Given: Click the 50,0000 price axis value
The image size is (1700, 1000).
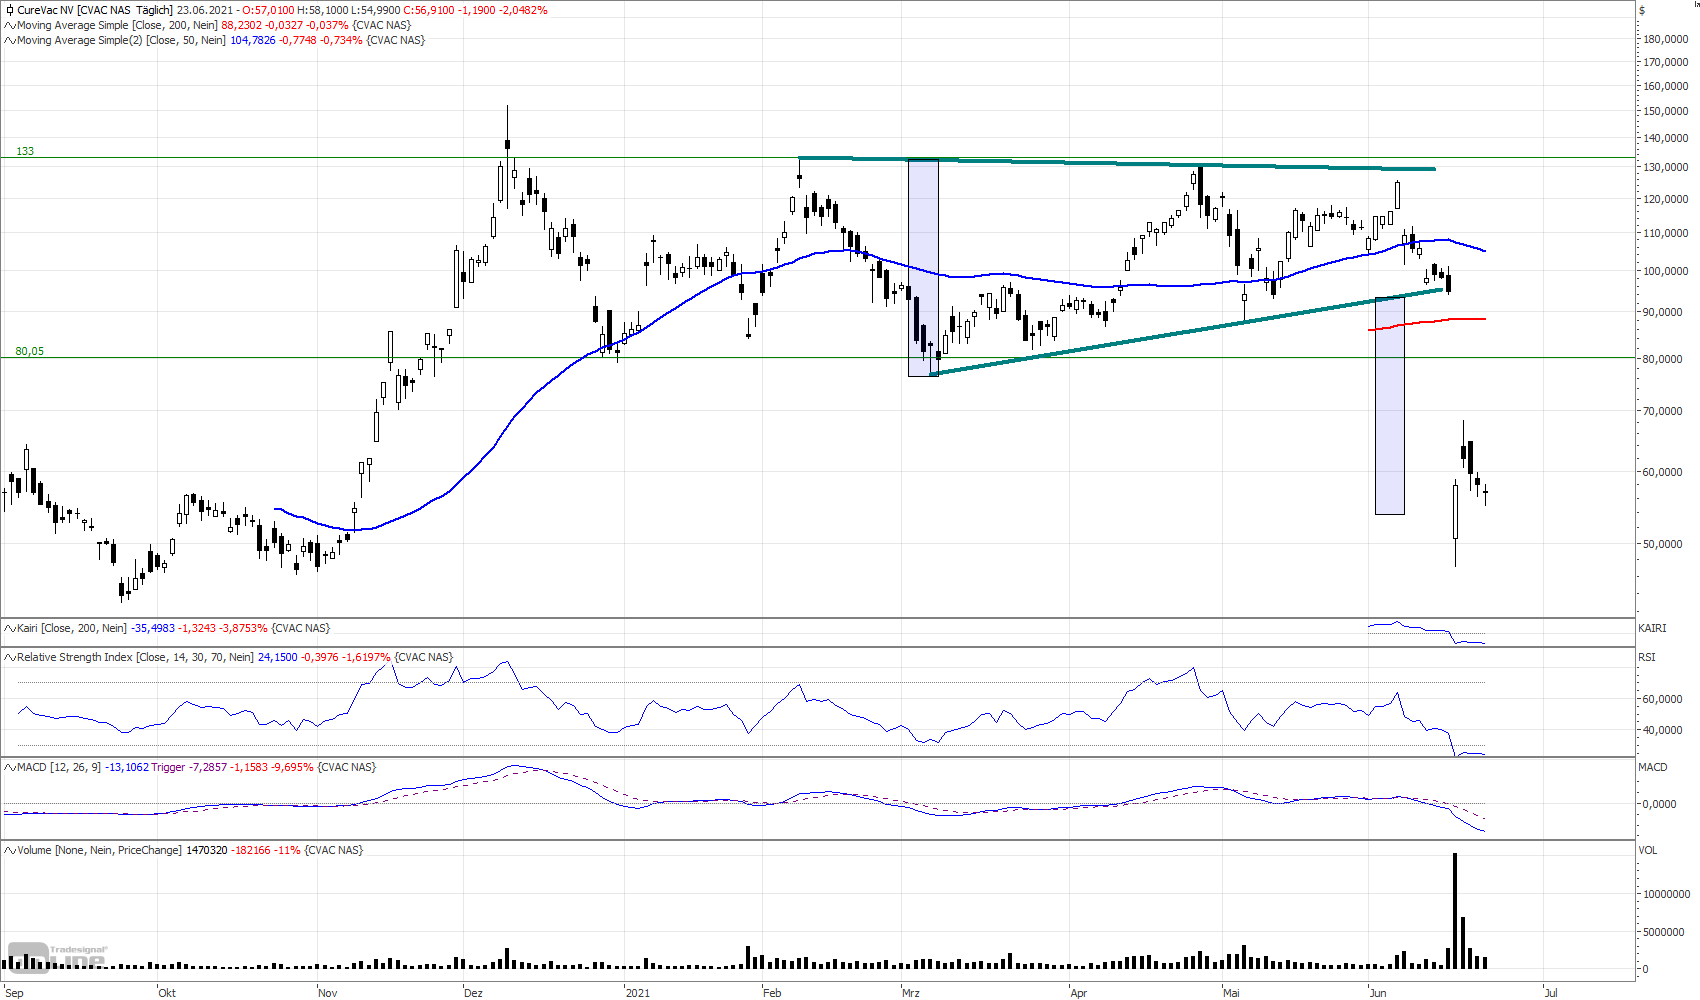Looking at the screenshot, I should pyautogui.click(x=1663, y=544).
